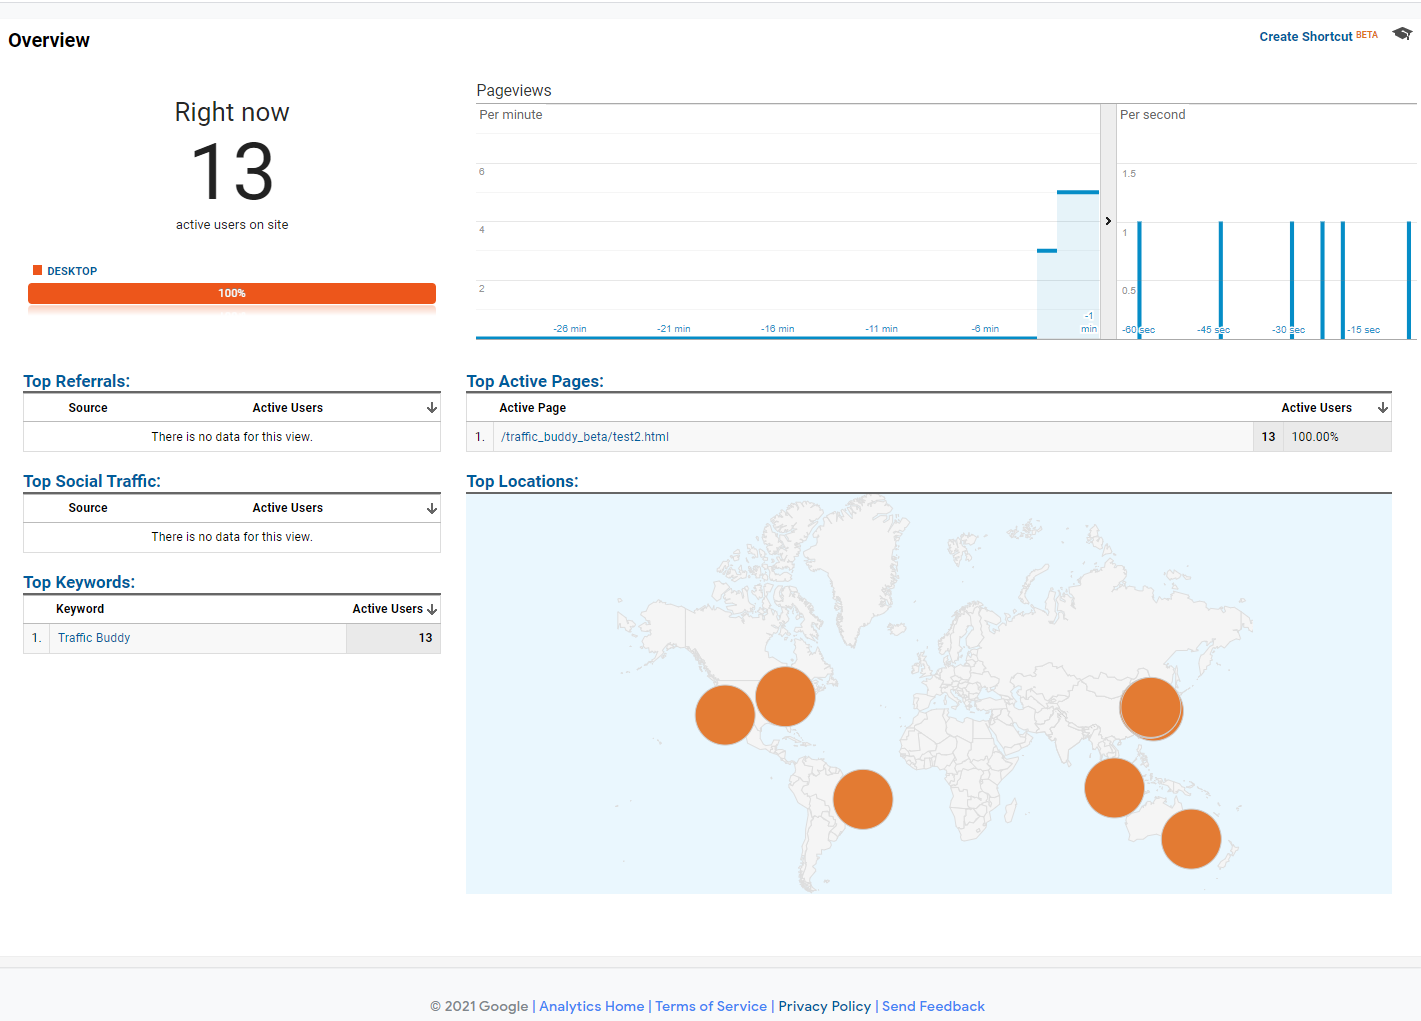Open the Terms of Service page
This screenshot has height=1021, width=1421.
click(711, 1006)
